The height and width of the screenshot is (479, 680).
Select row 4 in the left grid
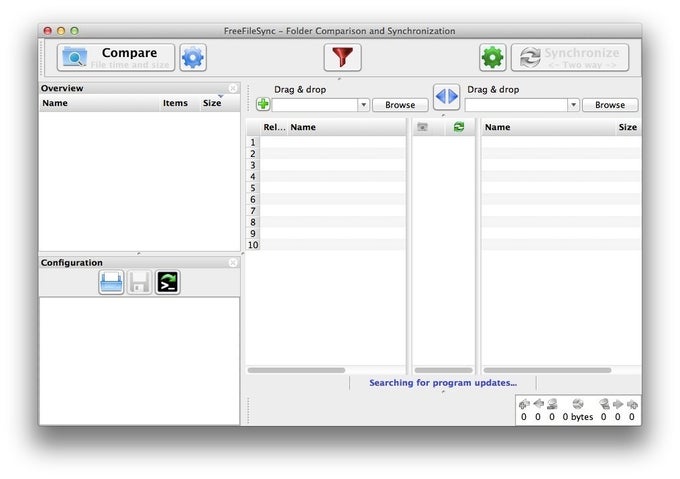point(326,176)
